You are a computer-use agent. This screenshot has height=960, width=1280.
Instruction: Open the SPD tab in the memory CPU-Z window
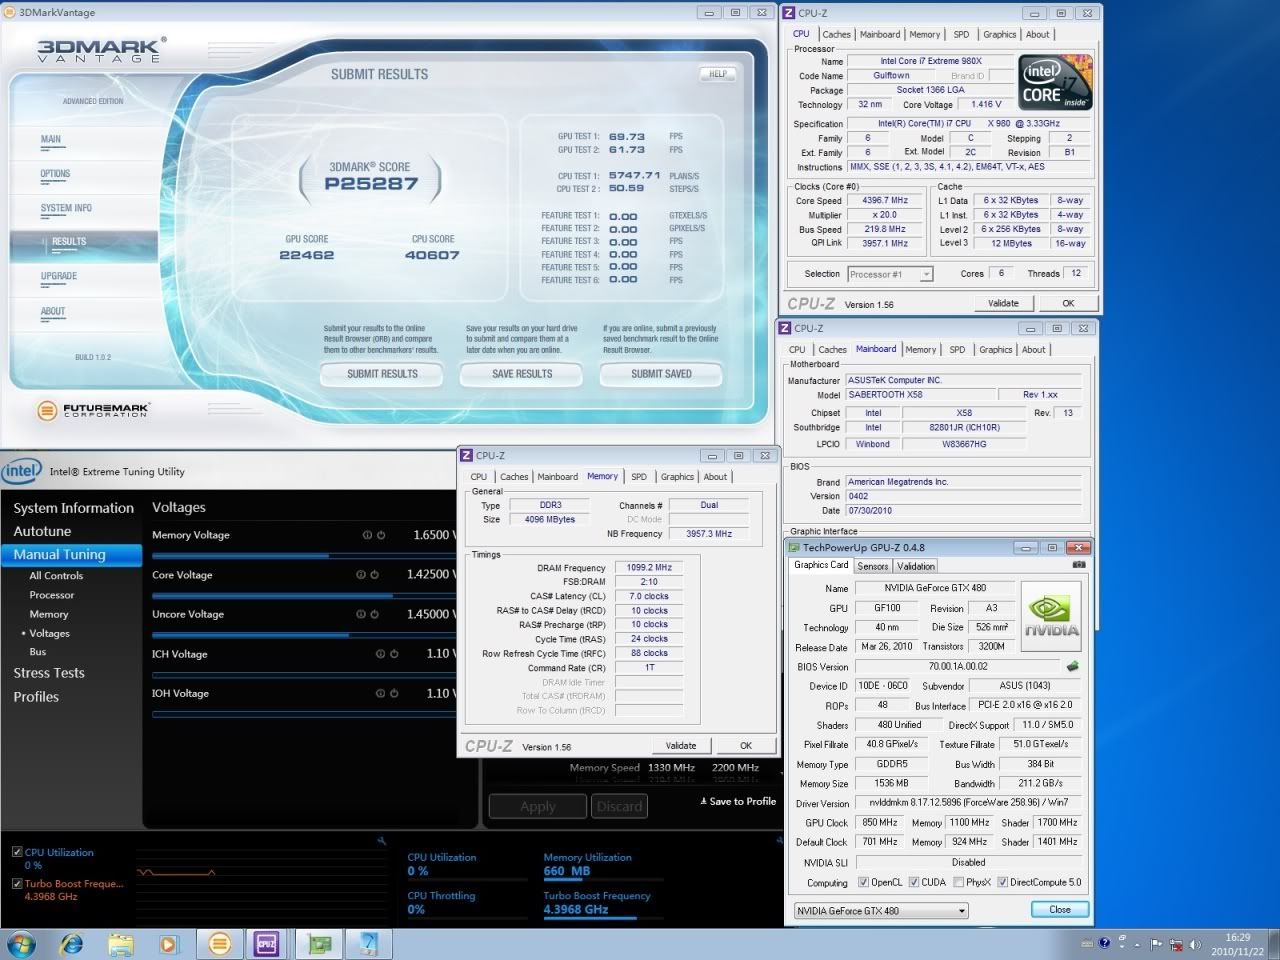tap(638, 477)
